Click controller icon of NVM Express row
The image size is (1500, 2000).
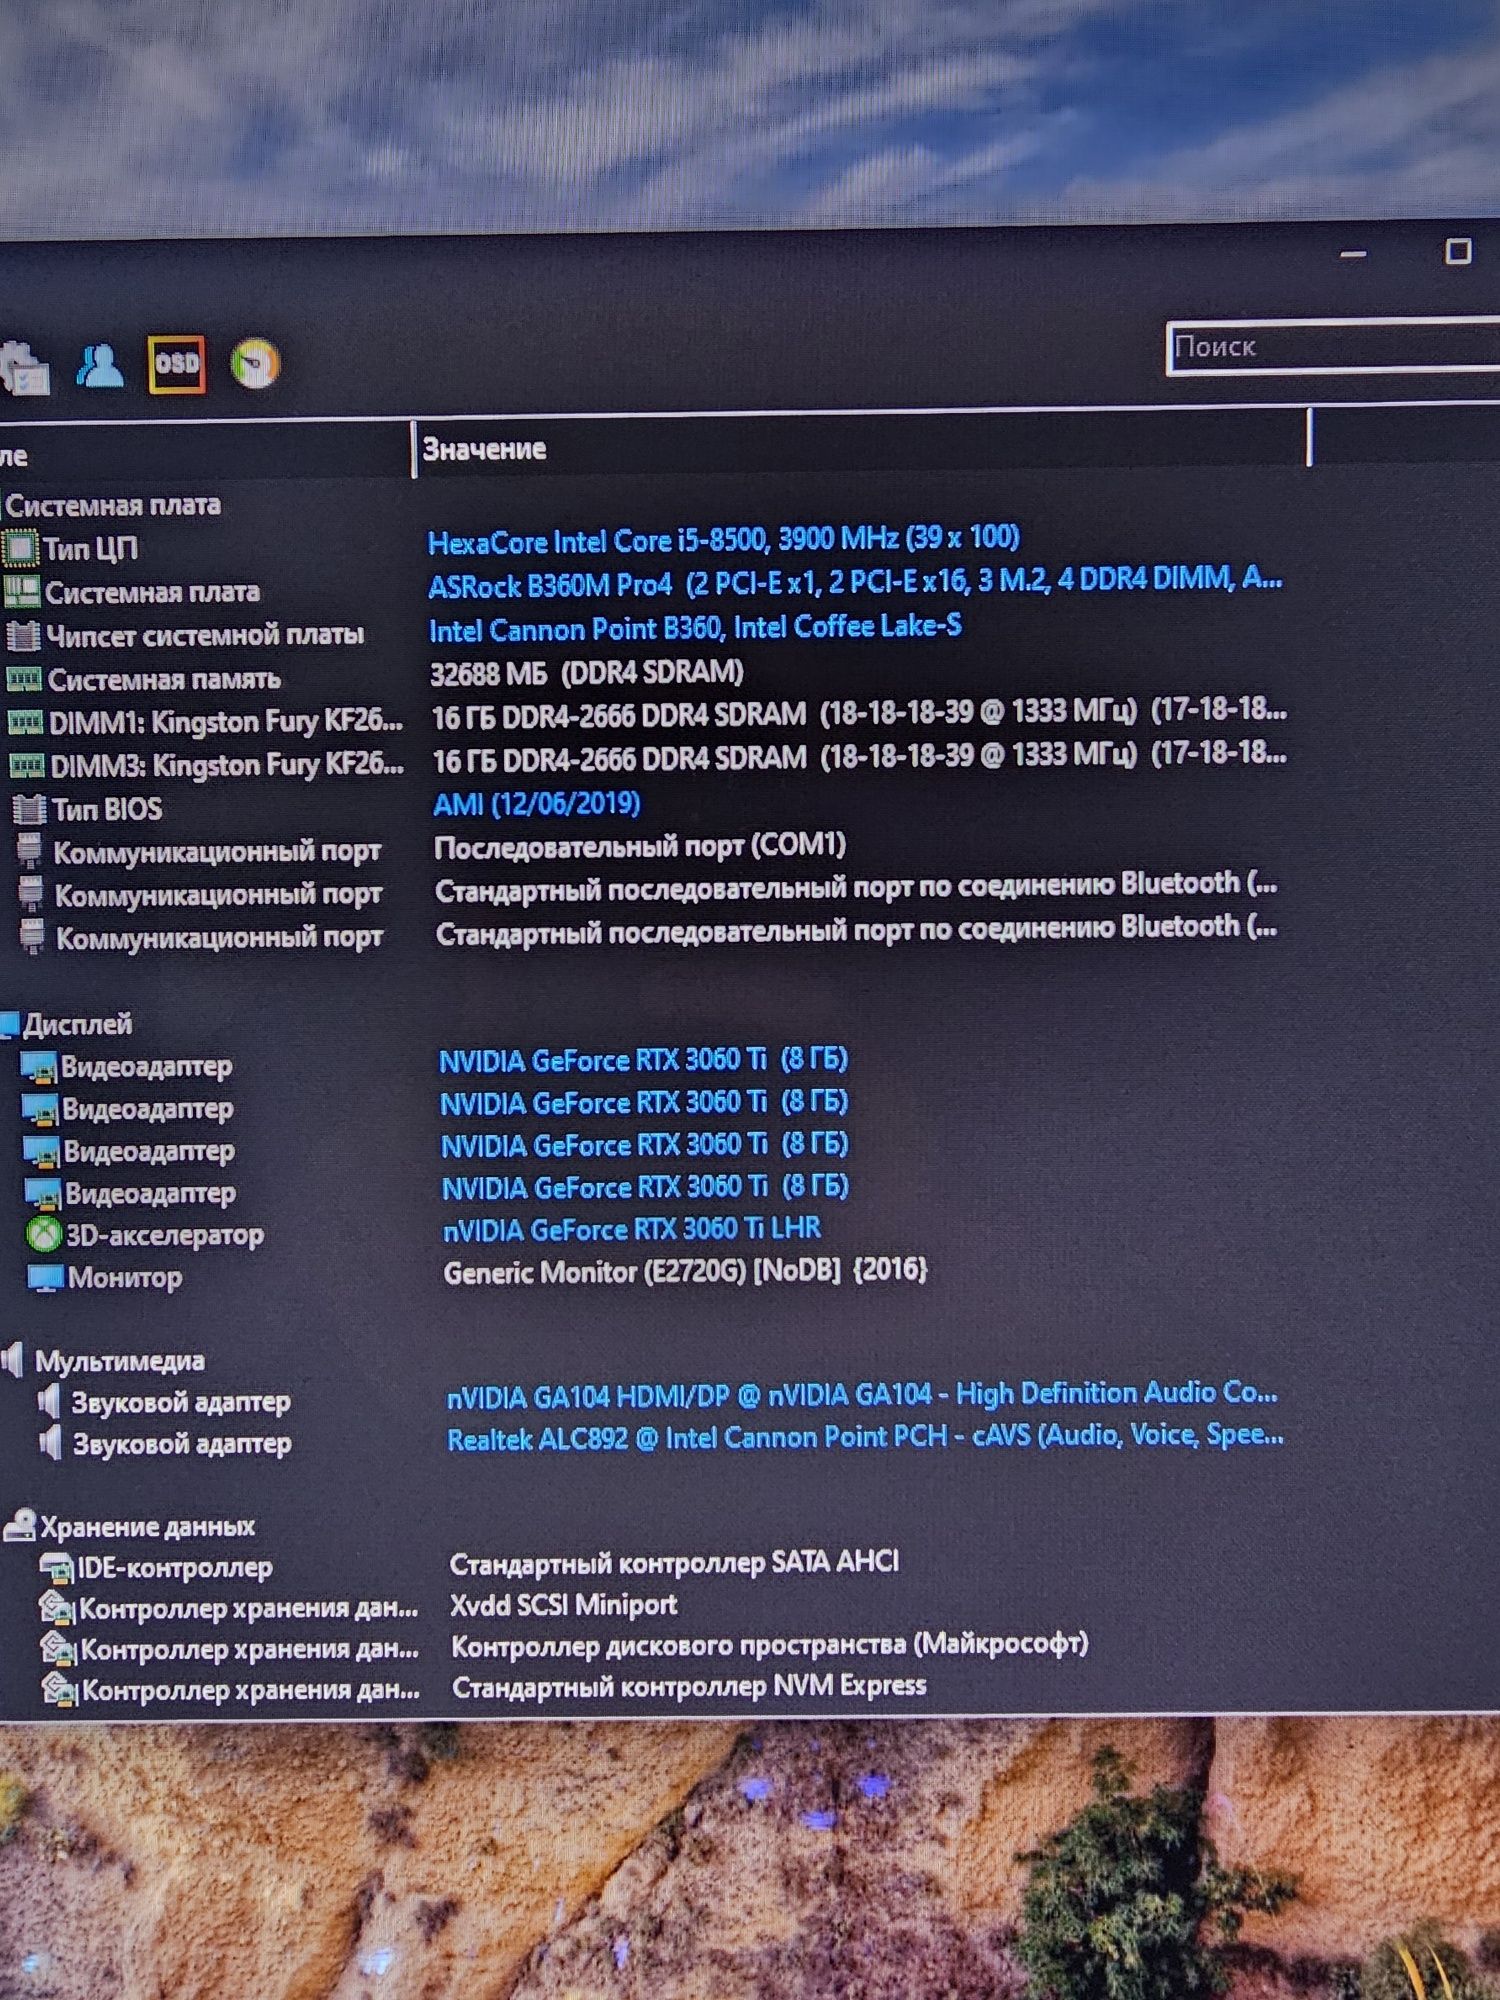(59, 1690)
